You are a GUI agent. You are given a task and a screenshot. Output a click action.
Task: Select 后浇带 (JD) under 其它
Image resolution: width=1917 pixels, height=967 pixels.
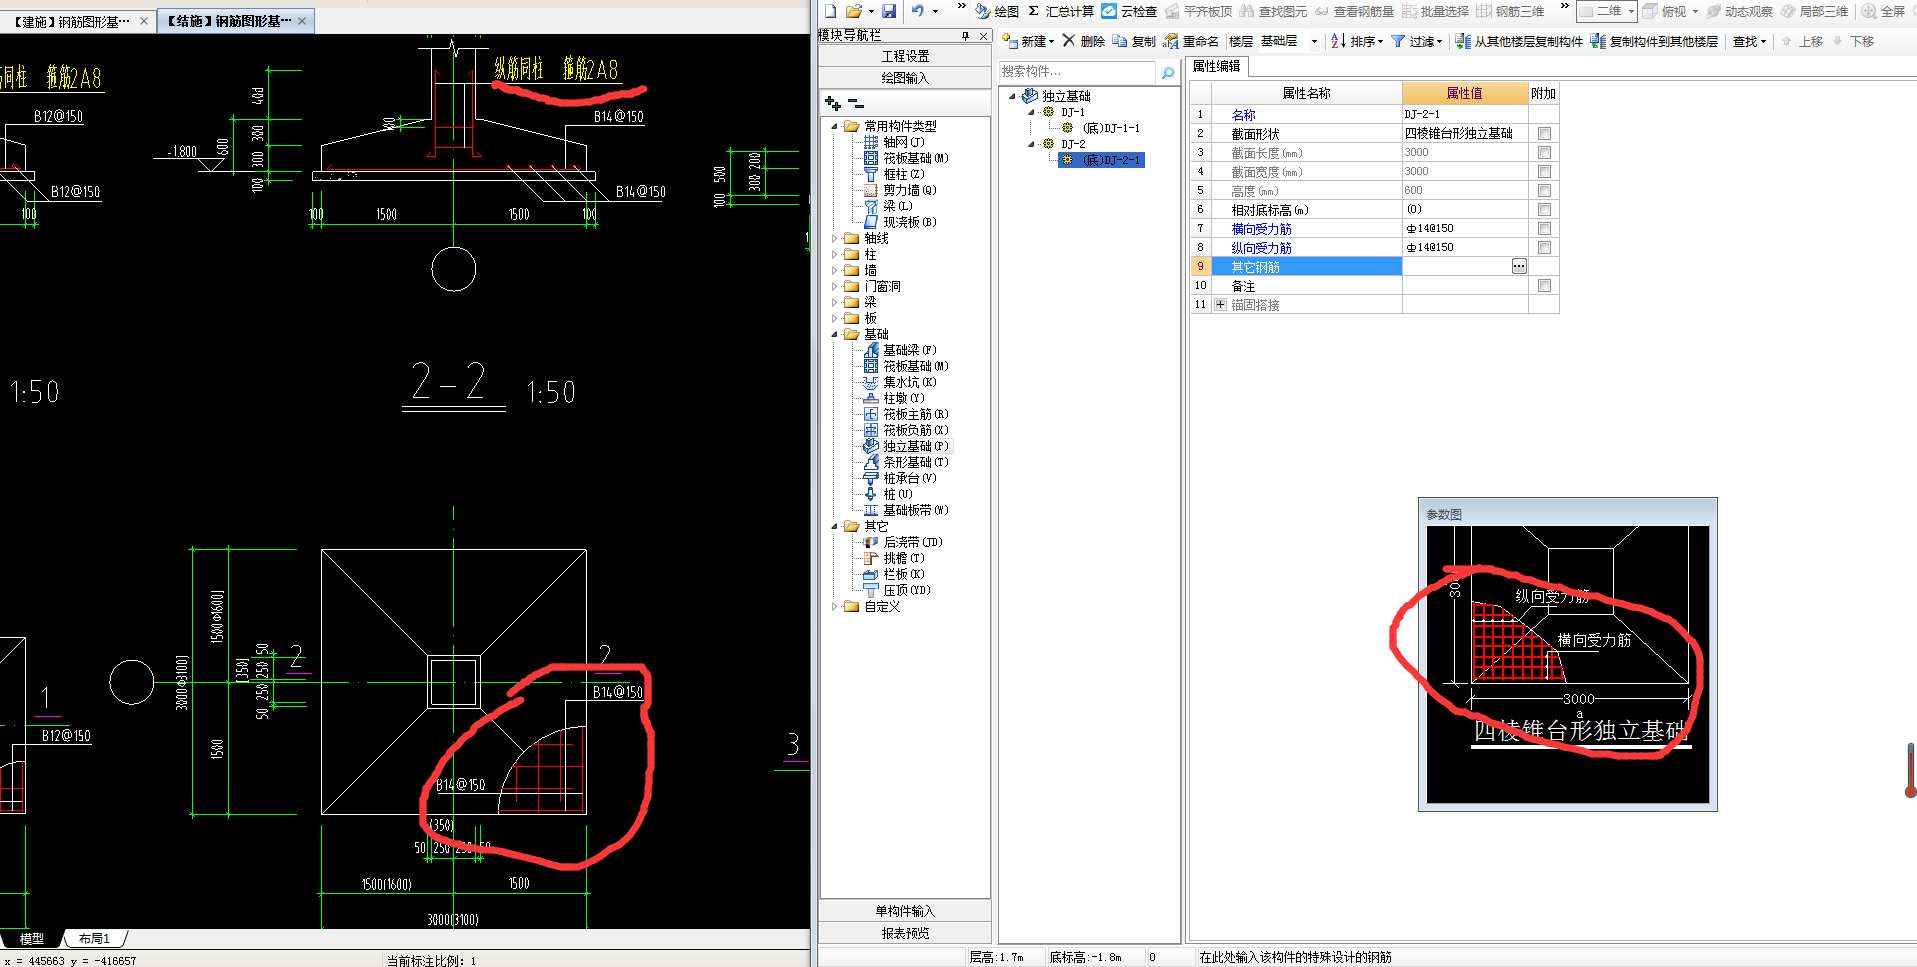coord(904,542)
